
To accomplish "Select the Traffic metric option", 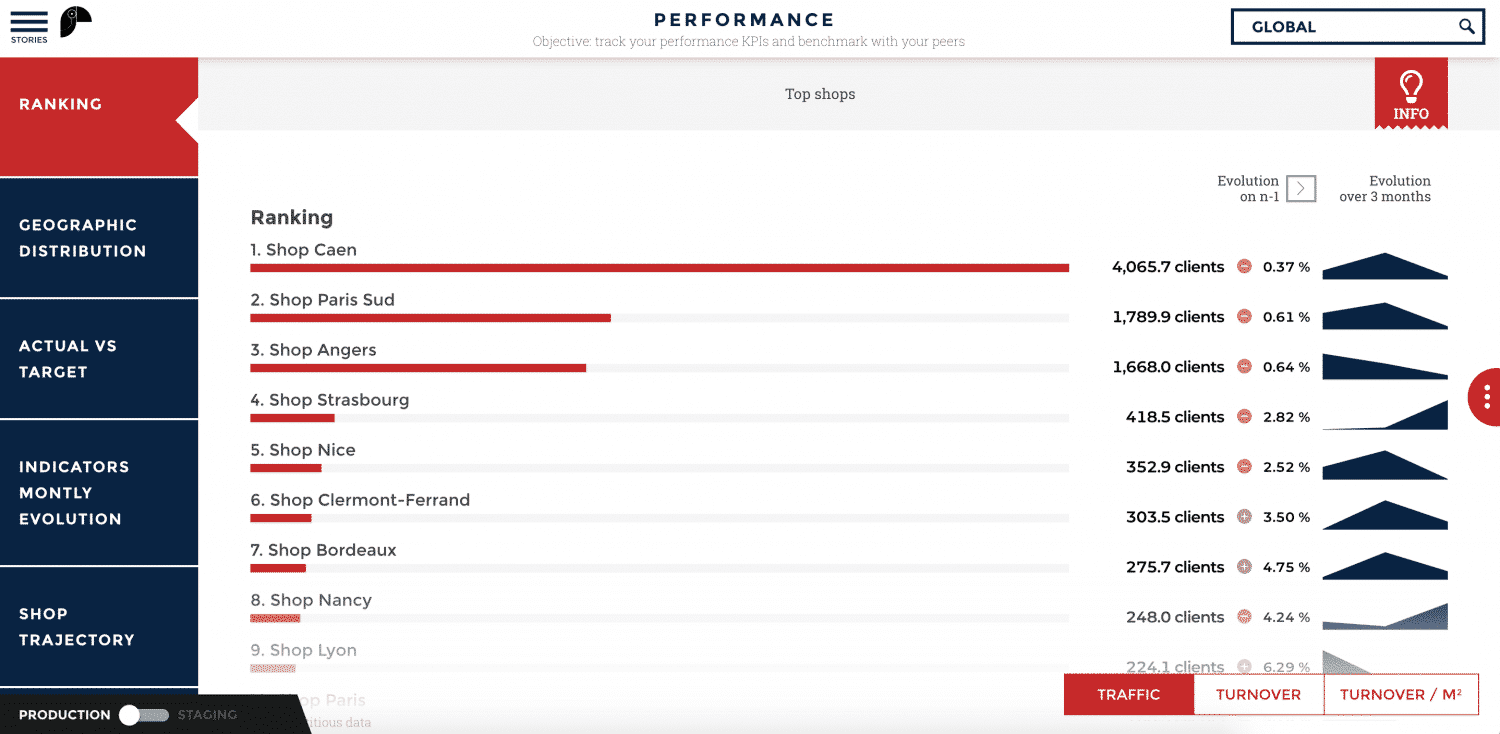I will [x=1128, y=695].
